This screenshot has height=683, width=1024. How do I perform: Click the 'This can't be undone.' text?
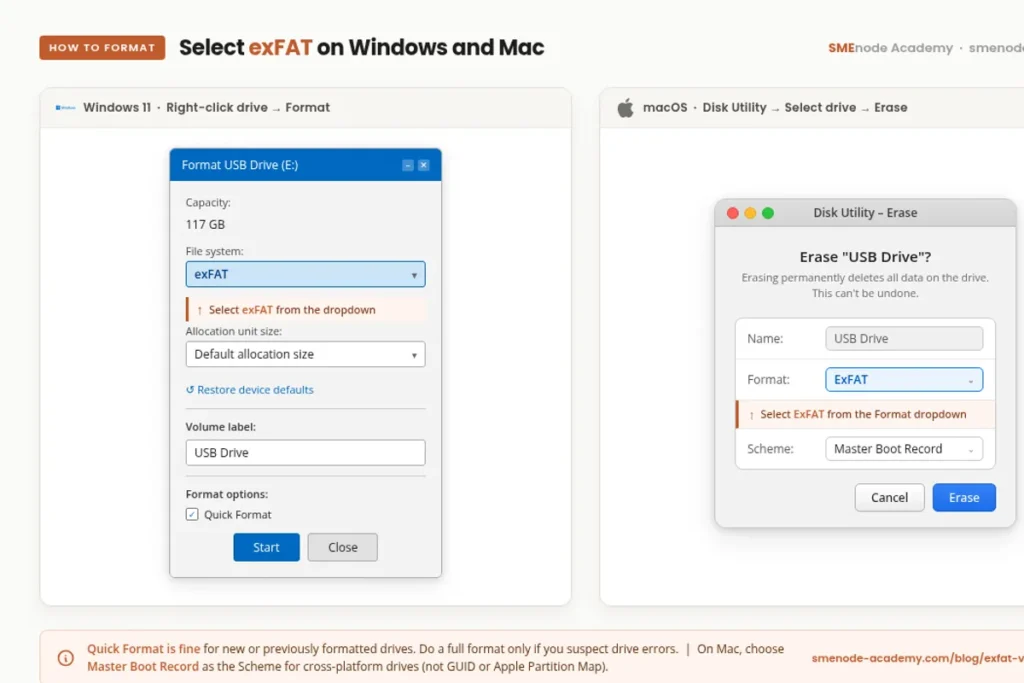(865, 293)
